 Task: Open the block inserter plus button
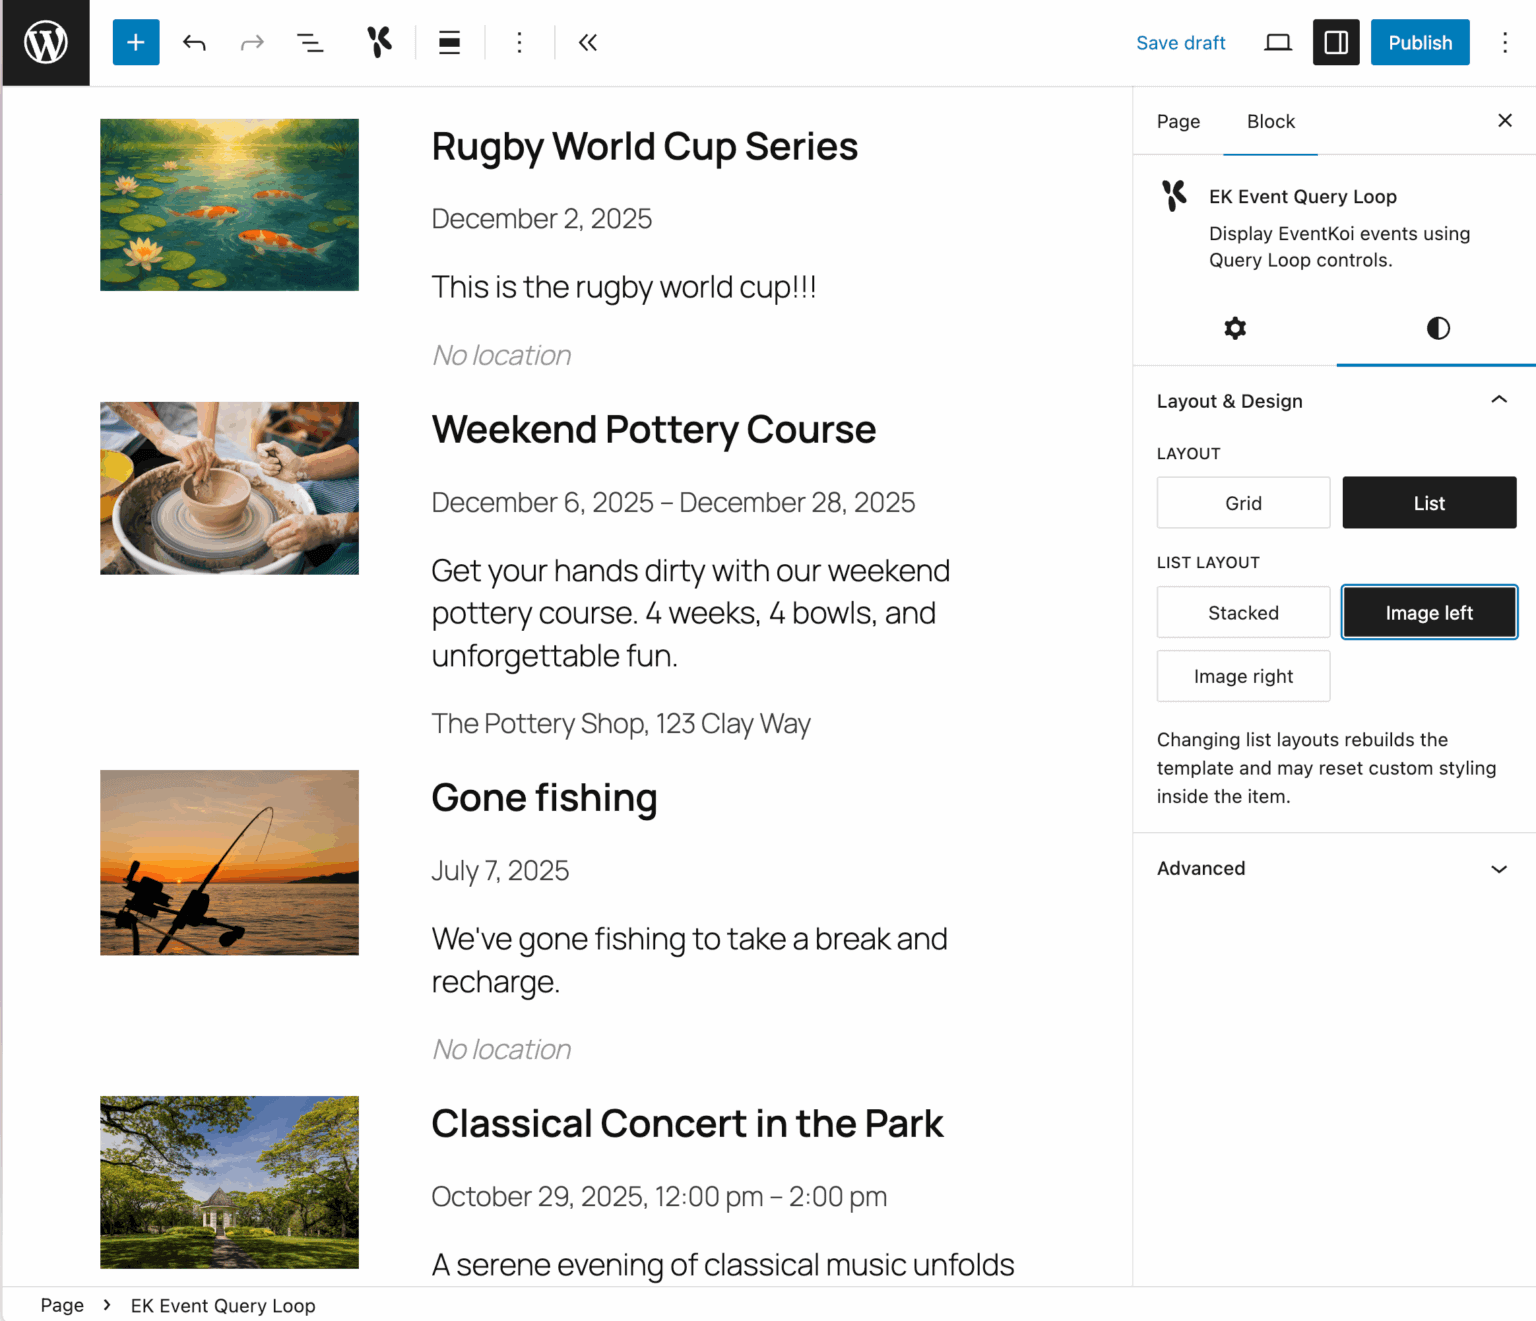[136, 43]
